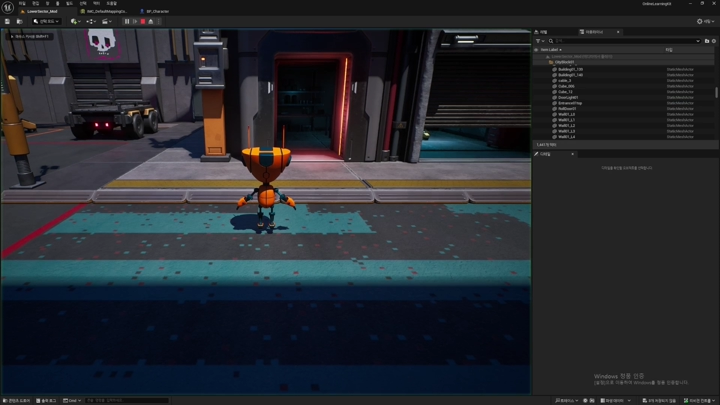Switch to the BP_Character tab
720x405 pixels.
155,11
